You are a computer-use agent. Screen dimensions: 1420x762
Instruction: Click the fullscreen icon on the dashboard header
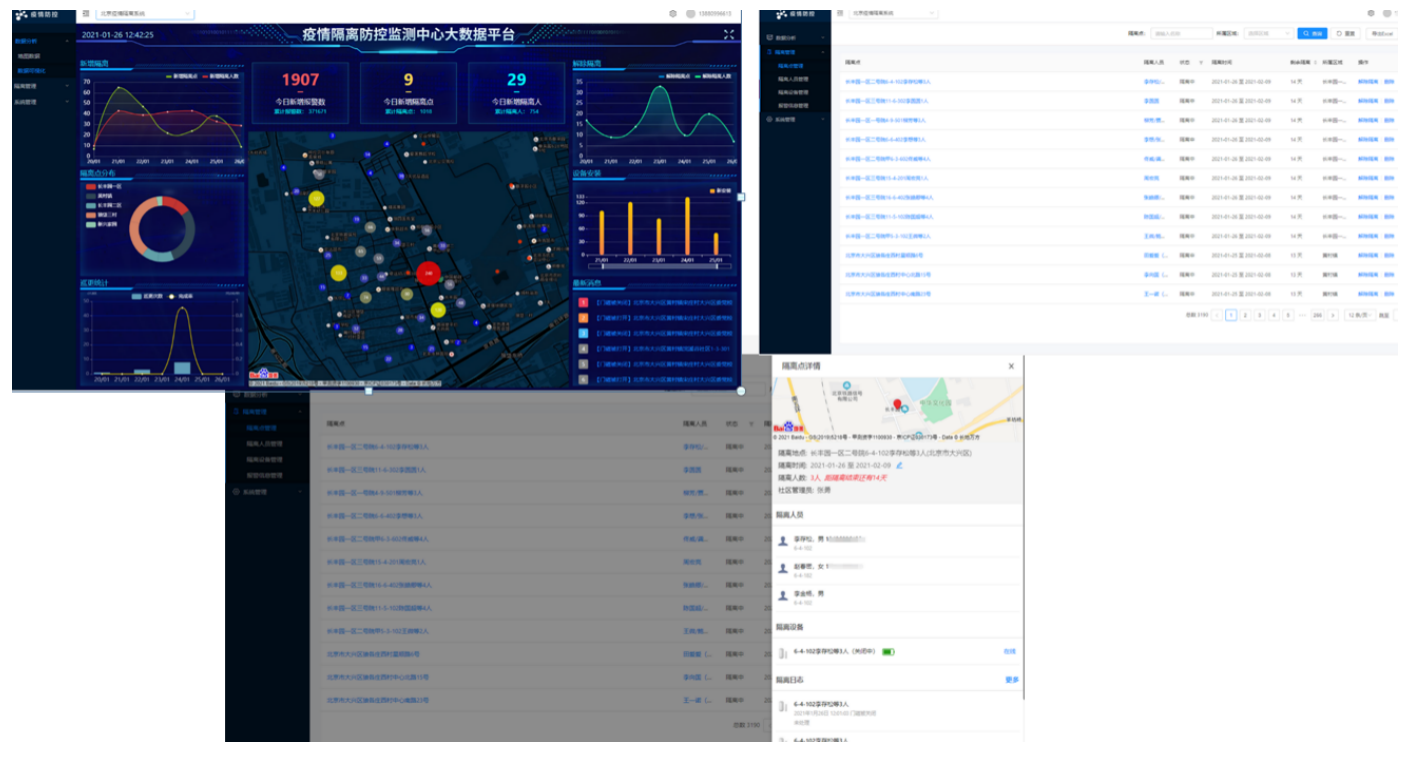(x=728, y=34)
